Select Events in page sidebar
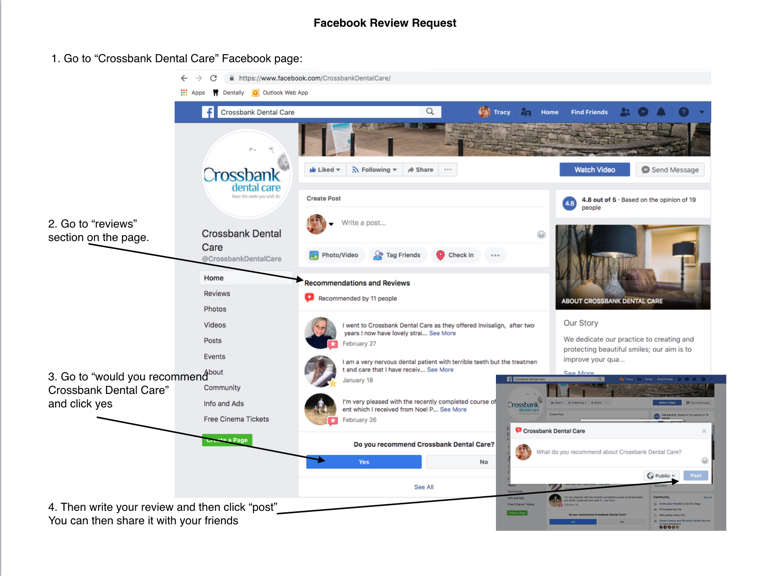Image resolution: width=769 pixels, height=576 pixels. point(214,356)
